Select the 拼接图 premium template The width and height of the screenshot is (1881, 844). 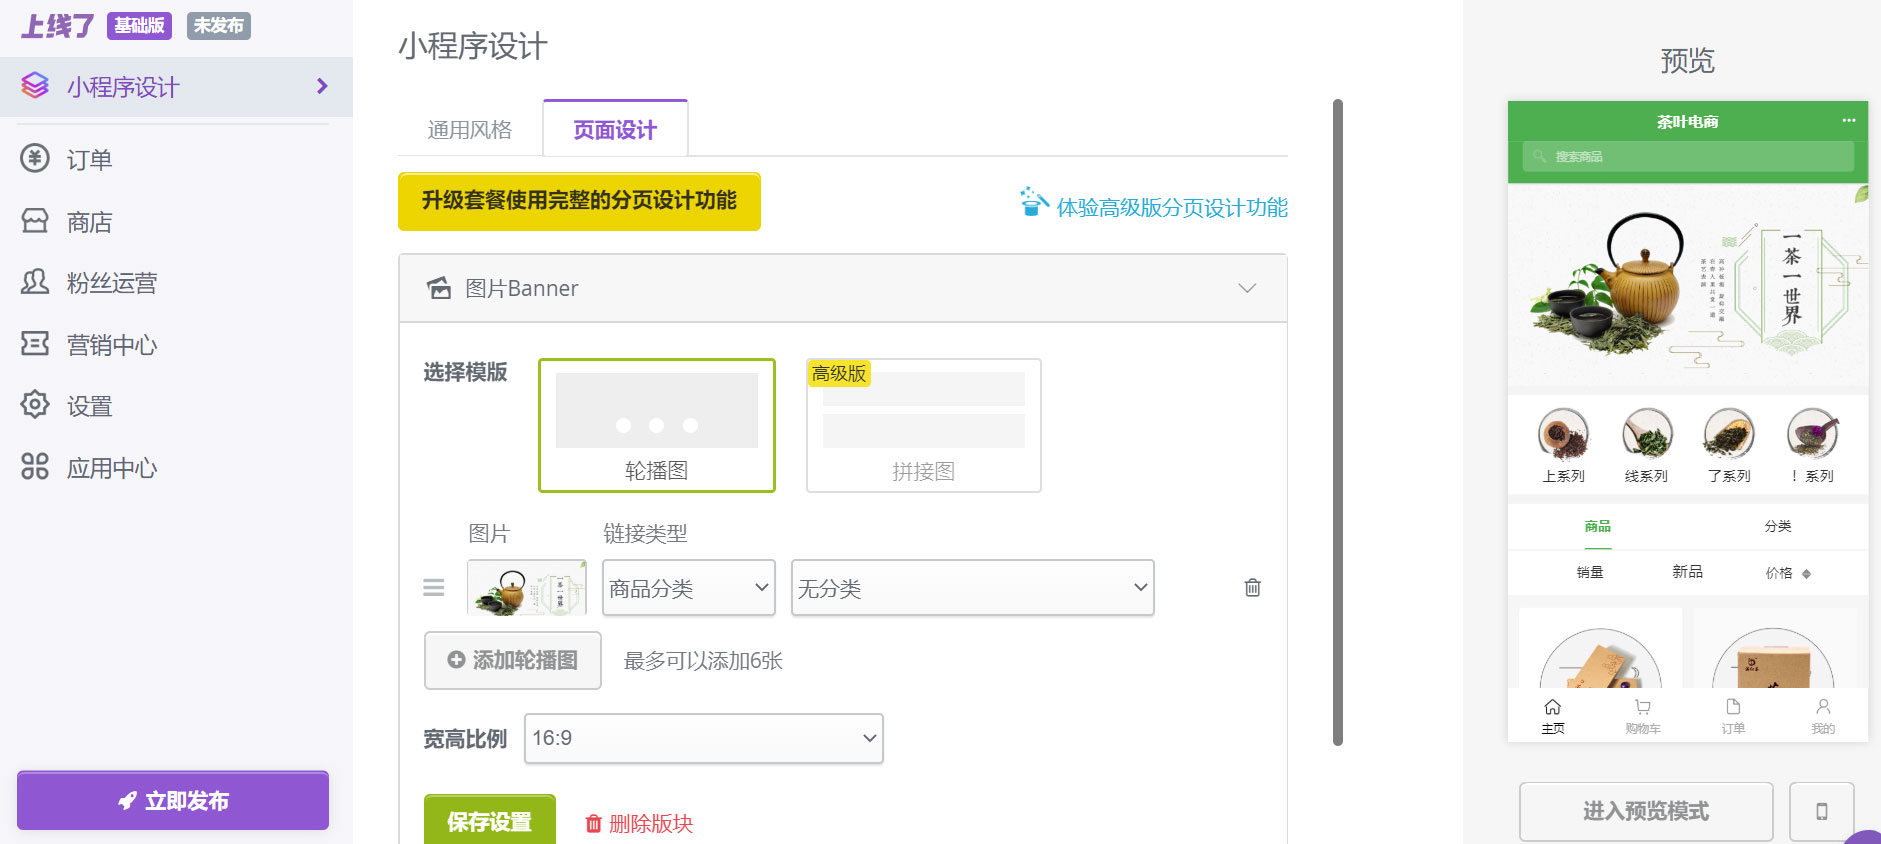pyautogui.click(x=924, y=425)
